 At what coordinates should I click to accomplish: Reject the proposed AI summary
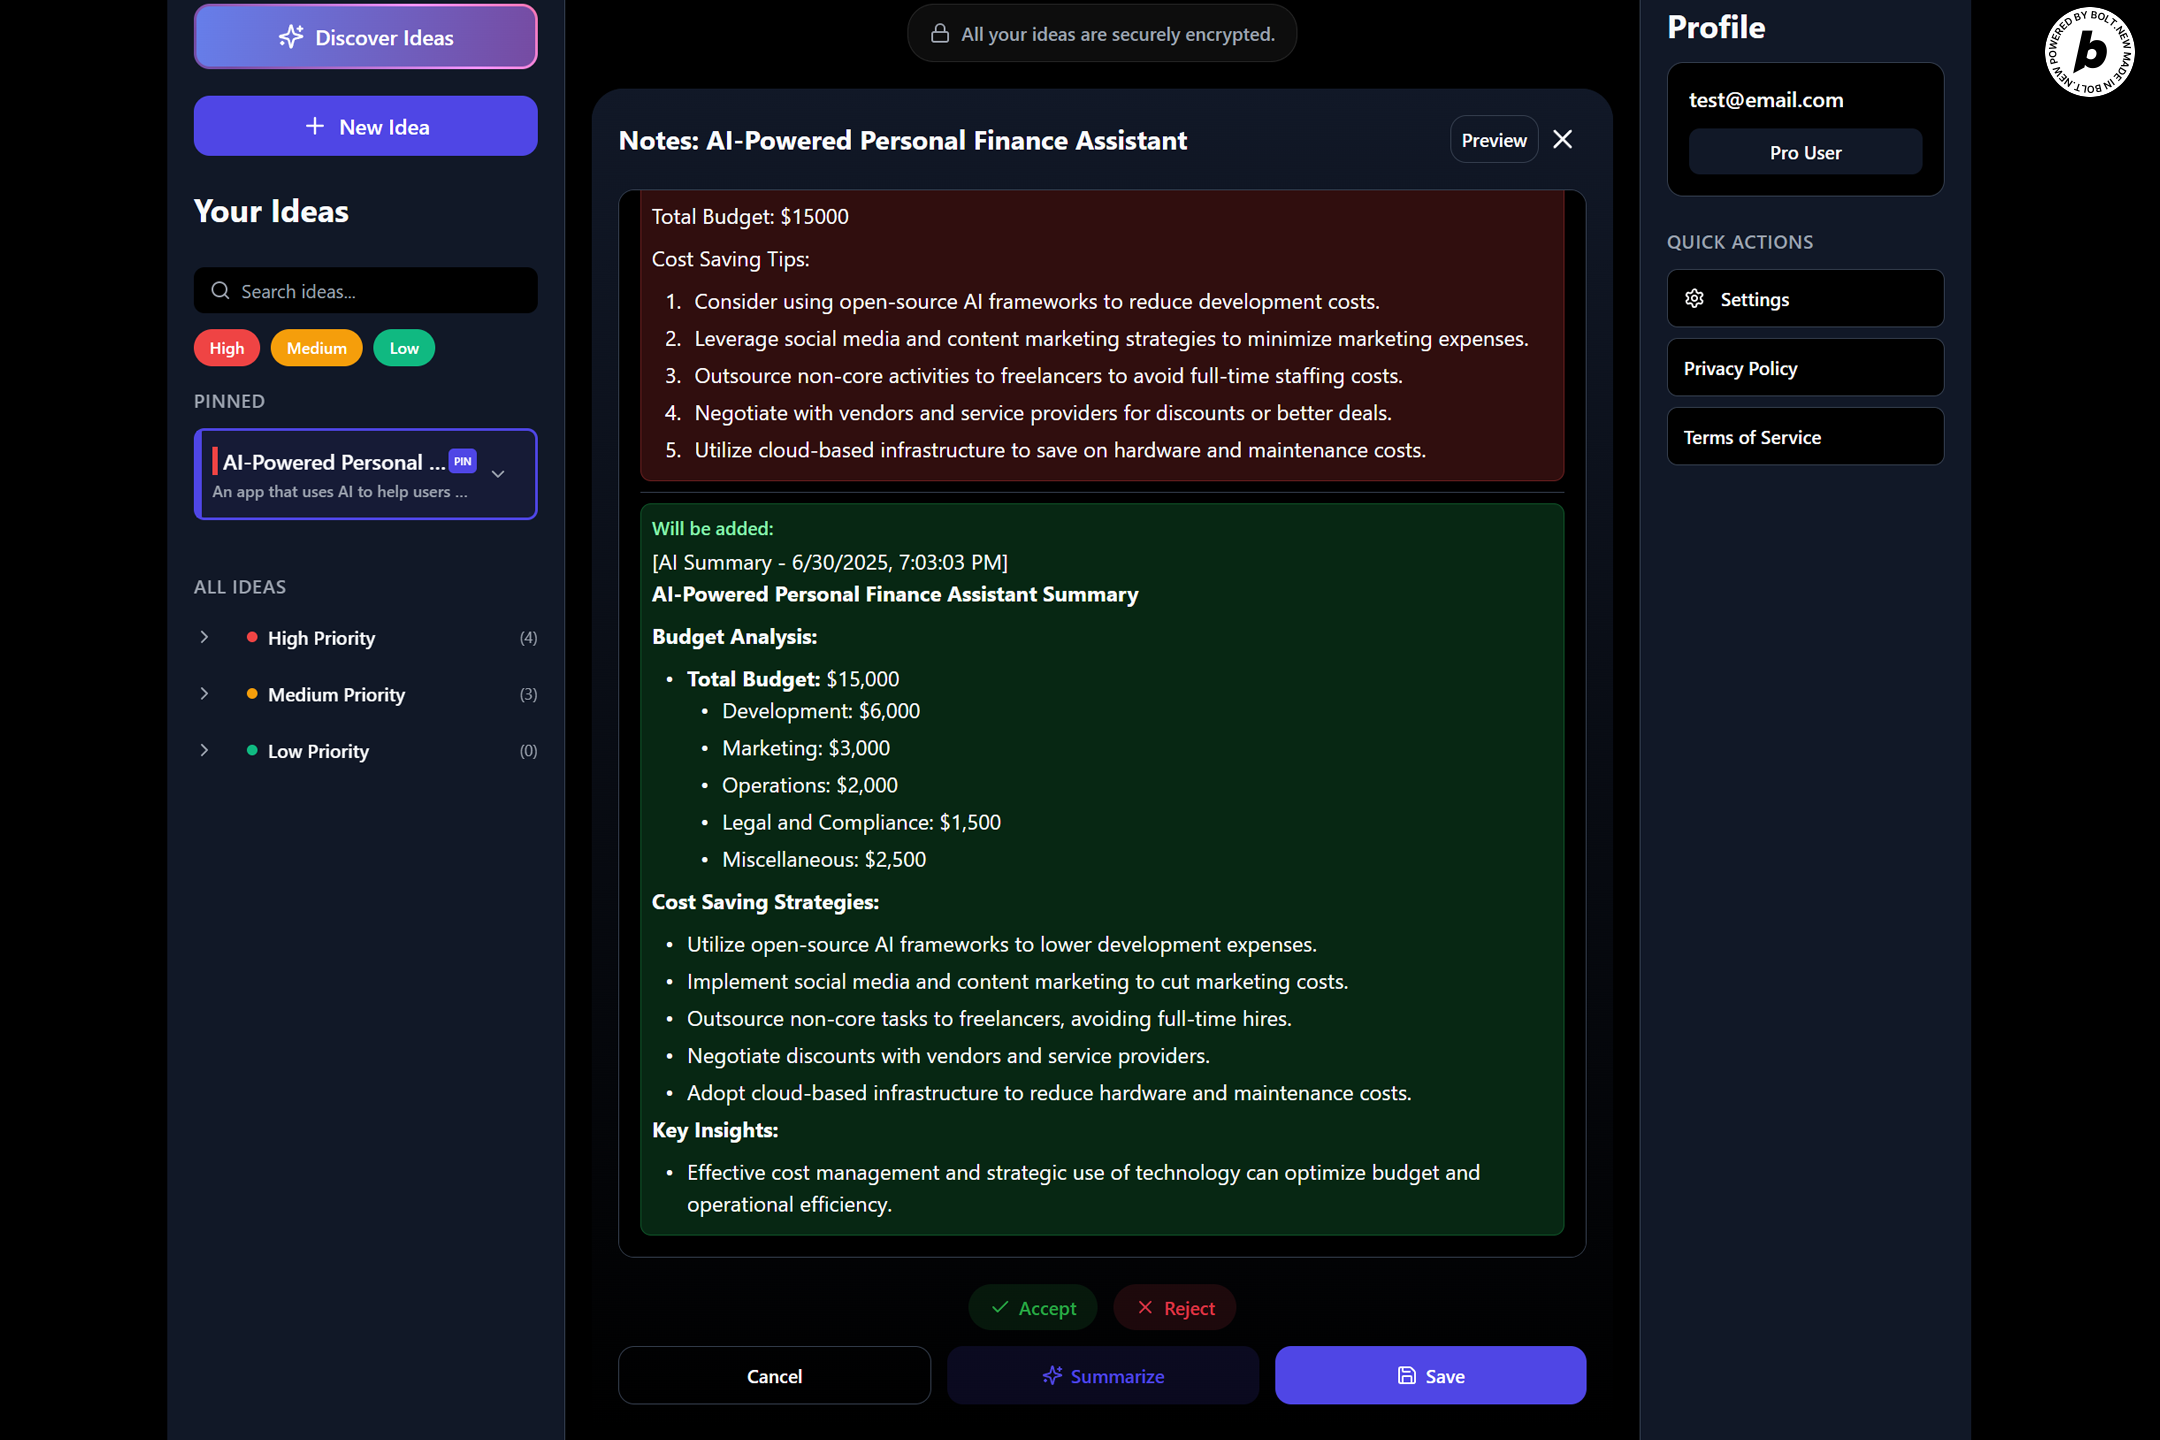[1175, 1308]
